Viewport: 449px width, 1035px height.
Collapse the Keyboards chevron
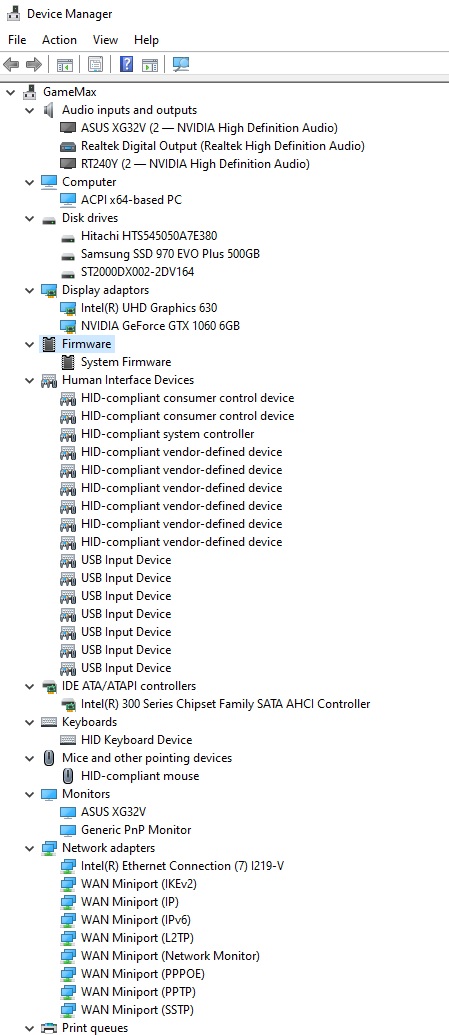tap(30, 723)
